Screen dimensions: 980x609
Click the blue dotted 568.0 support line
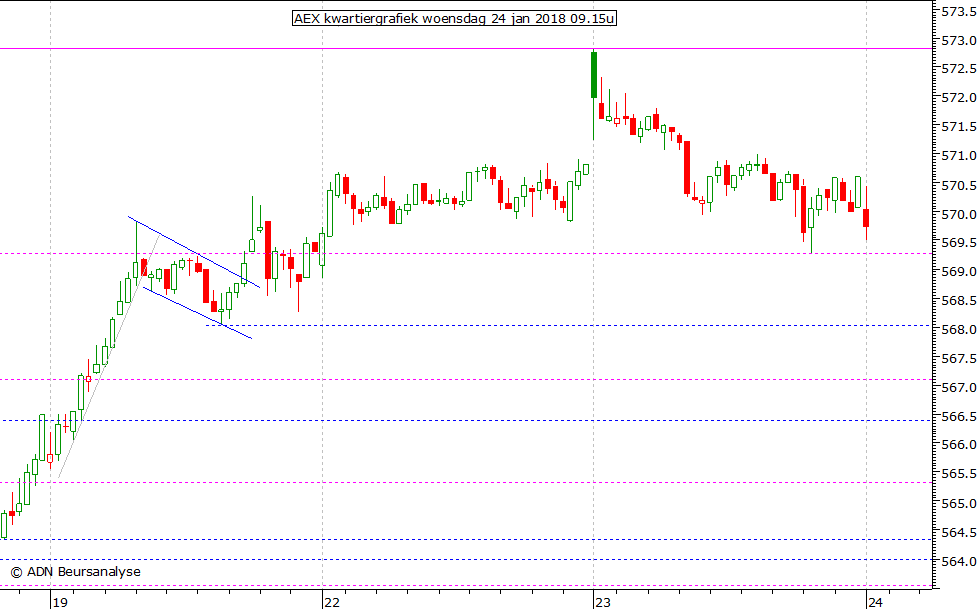[569, 325]
